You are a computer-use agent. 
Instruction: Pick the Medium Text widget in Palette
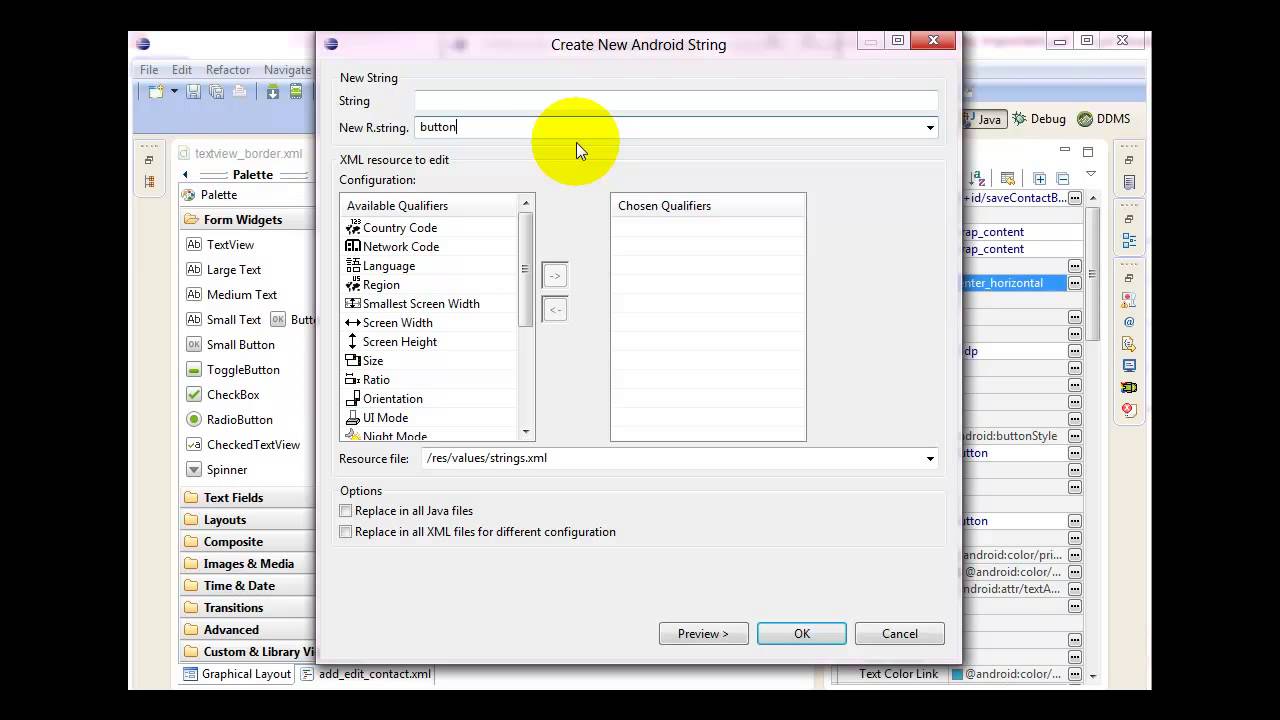pos(231,295)
